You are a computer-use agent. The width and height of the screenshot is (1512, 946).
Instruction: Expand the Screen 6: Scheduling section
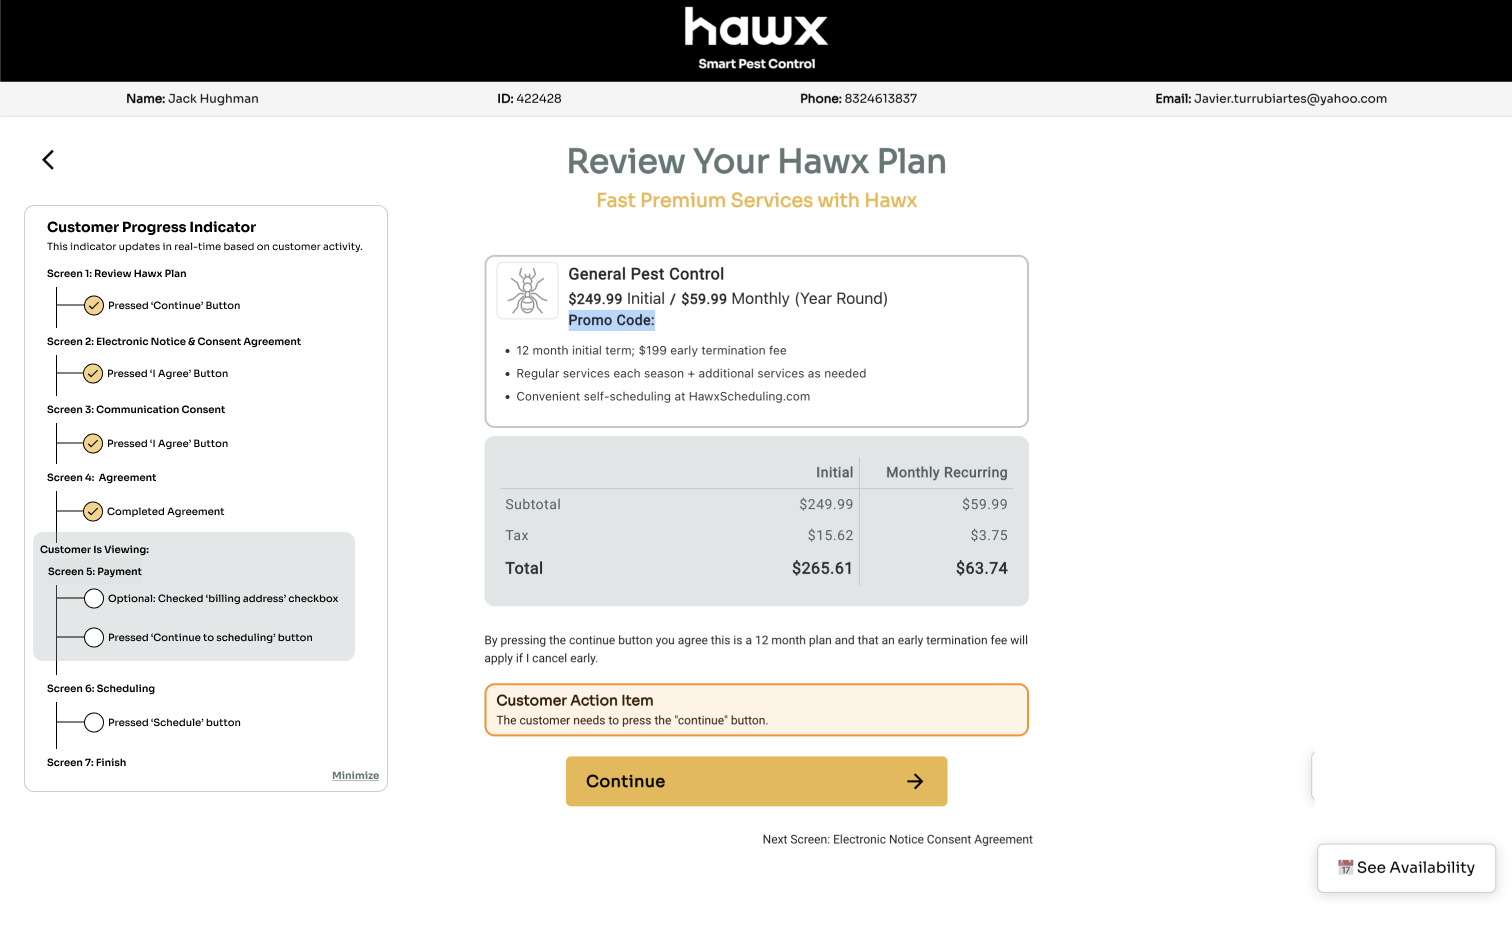(101, 688)
